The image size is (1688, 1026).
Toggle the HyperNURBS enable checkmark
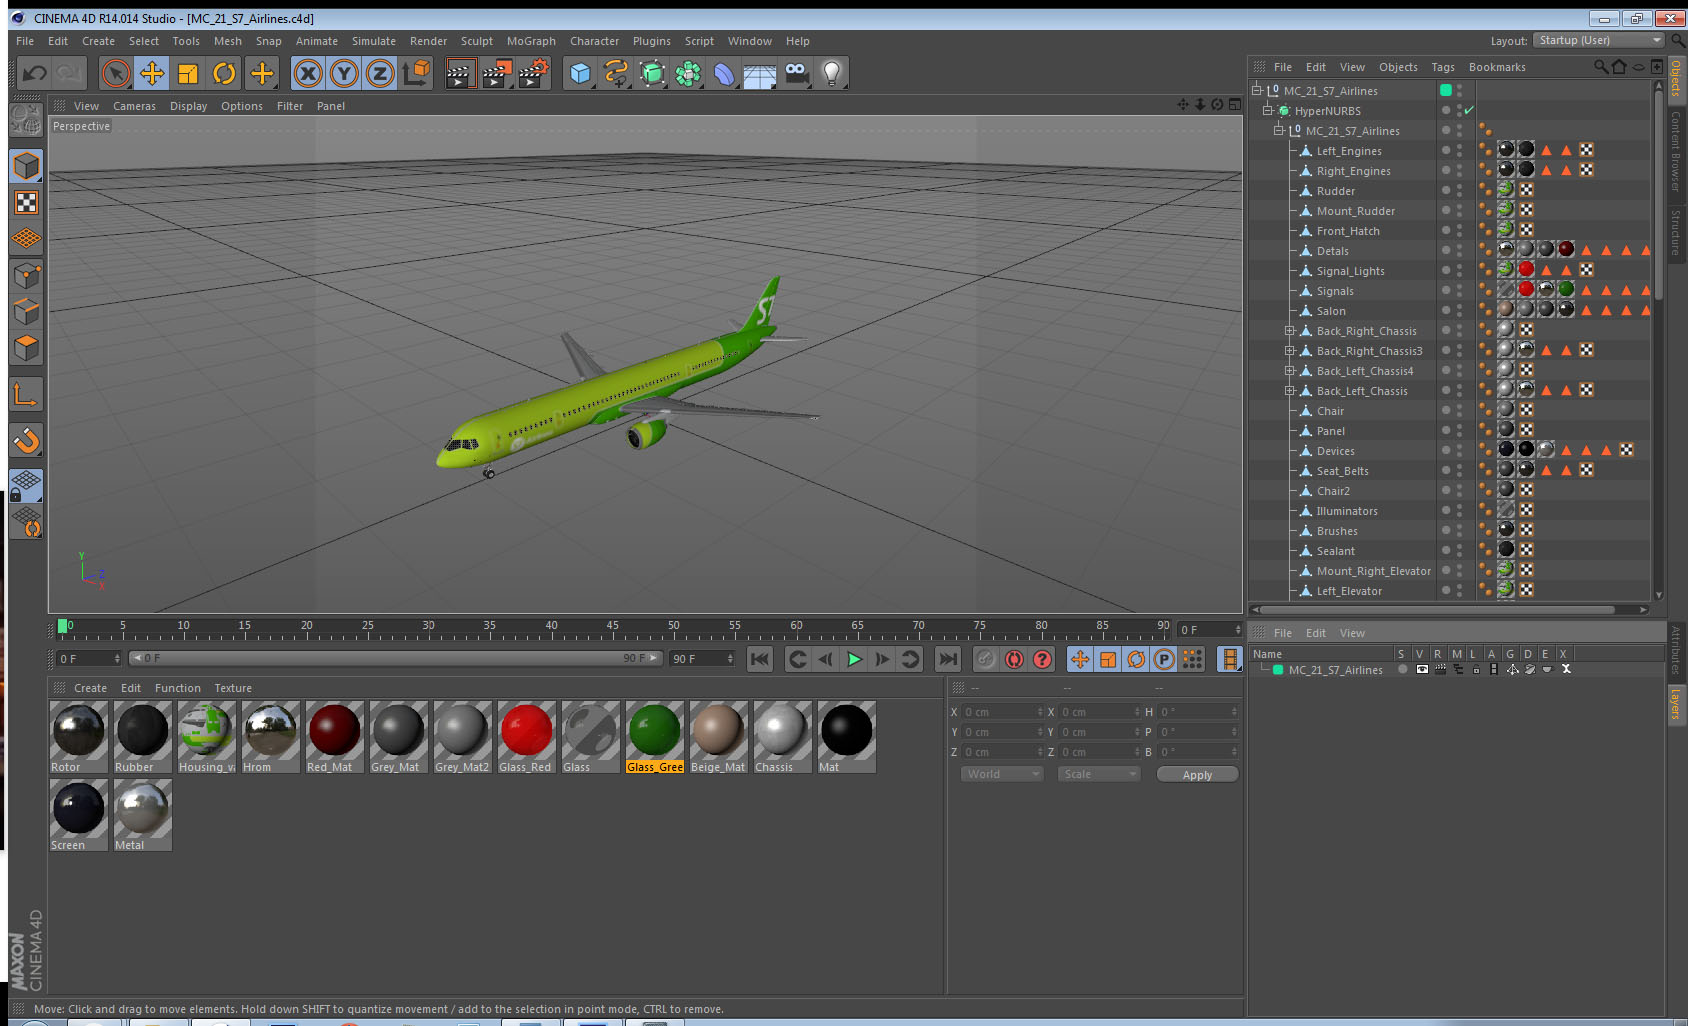pyautogui.click(x=1469, y=110)
